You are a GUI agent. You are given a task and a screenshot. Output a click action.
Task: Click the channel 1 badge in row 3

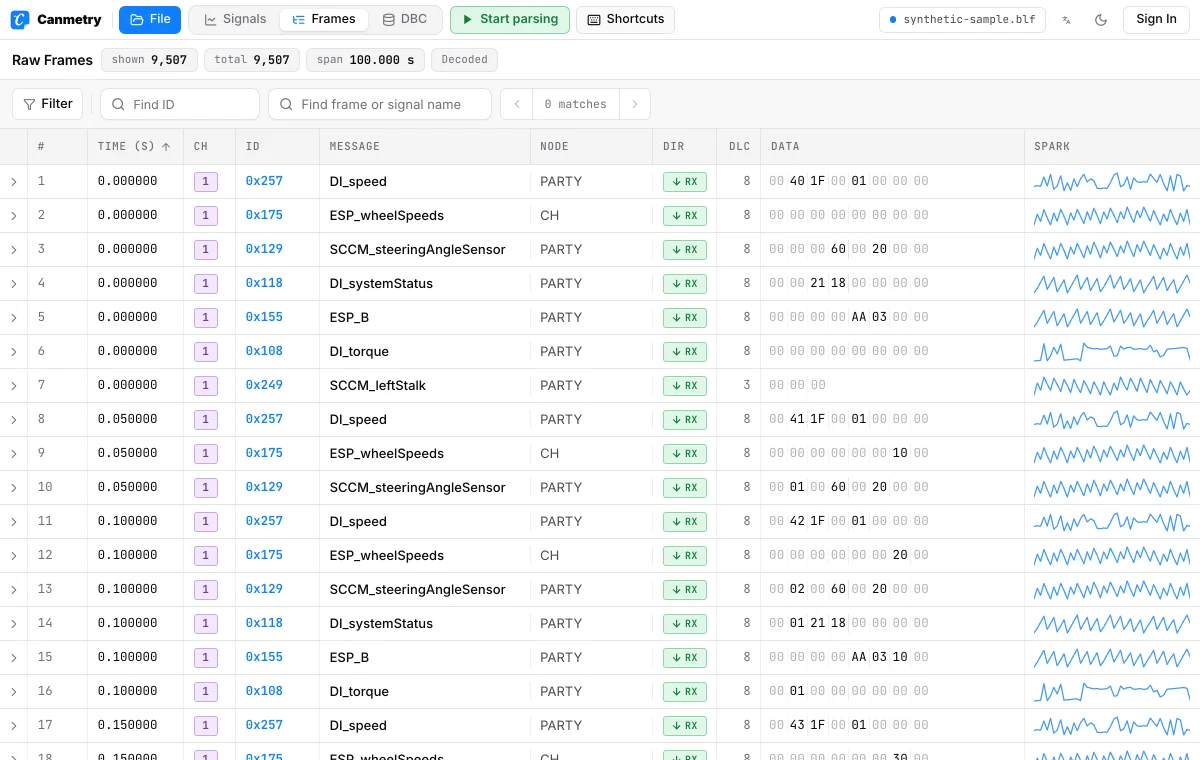(205, 250)
